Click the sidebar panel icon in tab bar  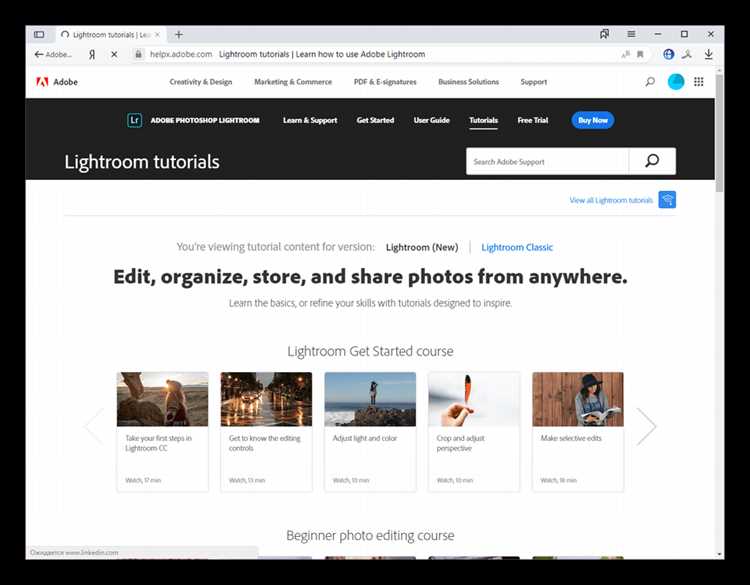point(39,34)
